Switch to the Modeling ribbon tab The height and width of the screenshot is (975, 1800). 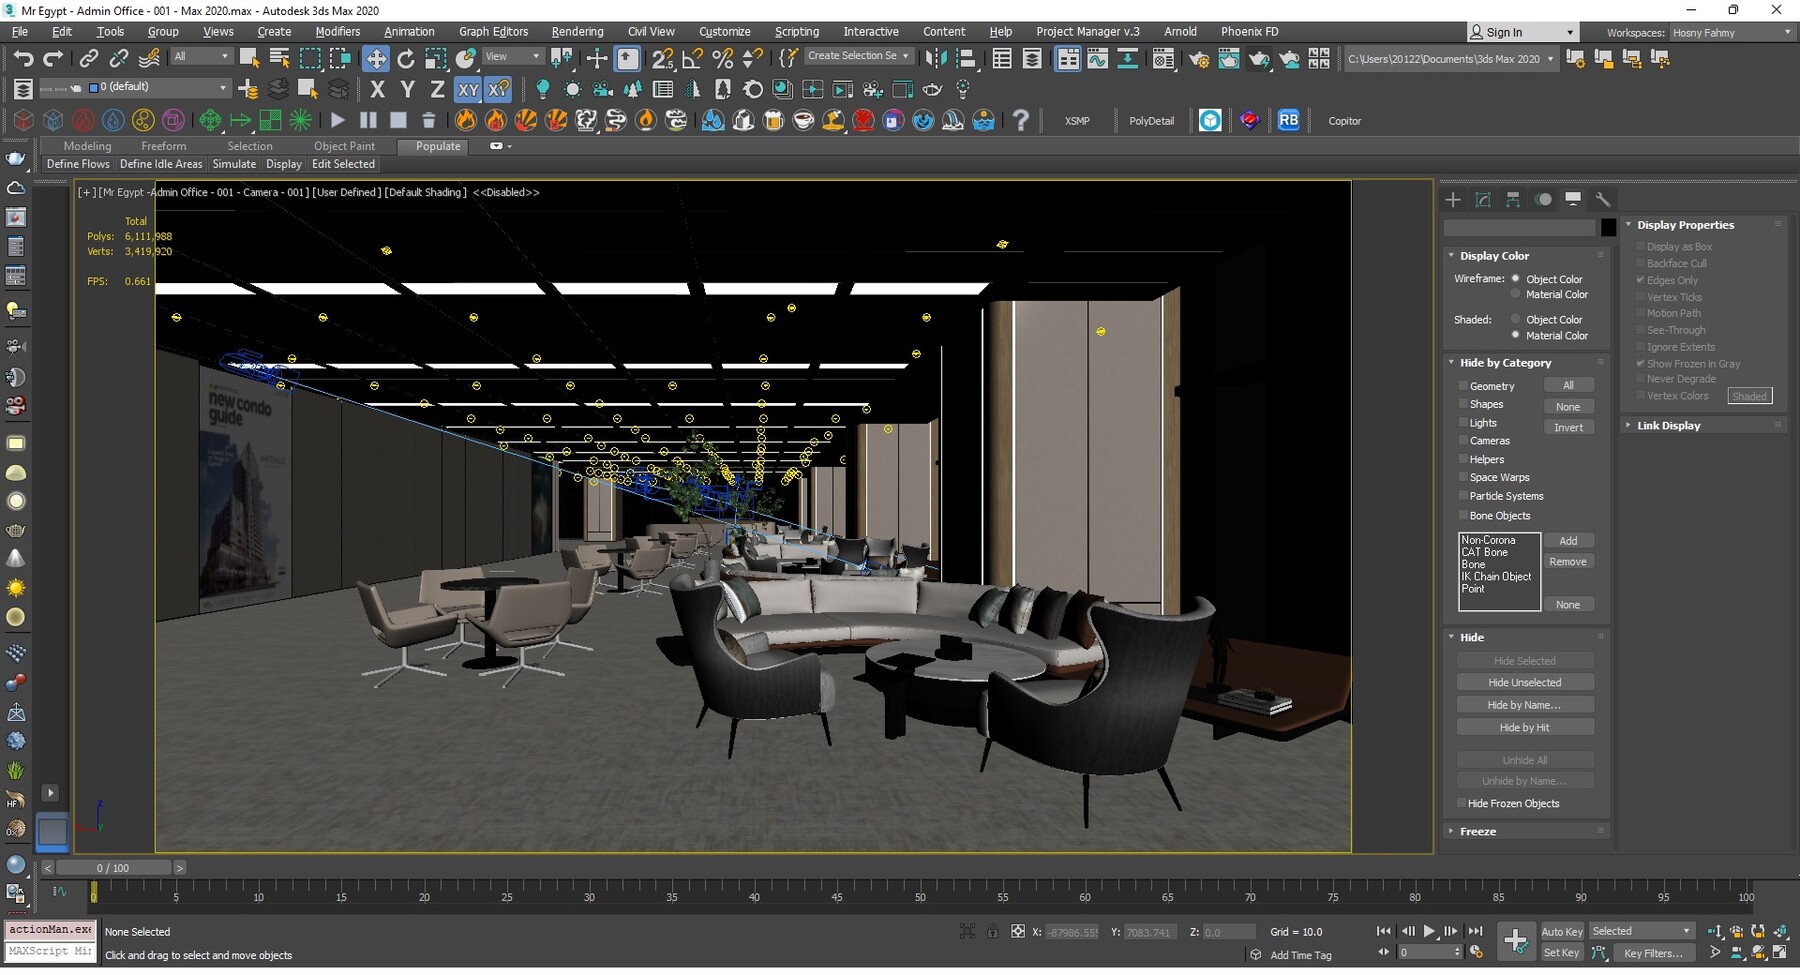point(87,146)
